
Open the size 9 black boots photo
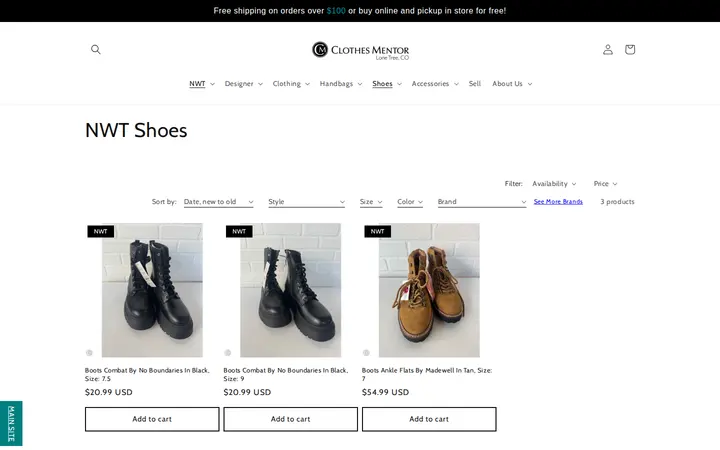pyautogui.click(x=291, y=290)
